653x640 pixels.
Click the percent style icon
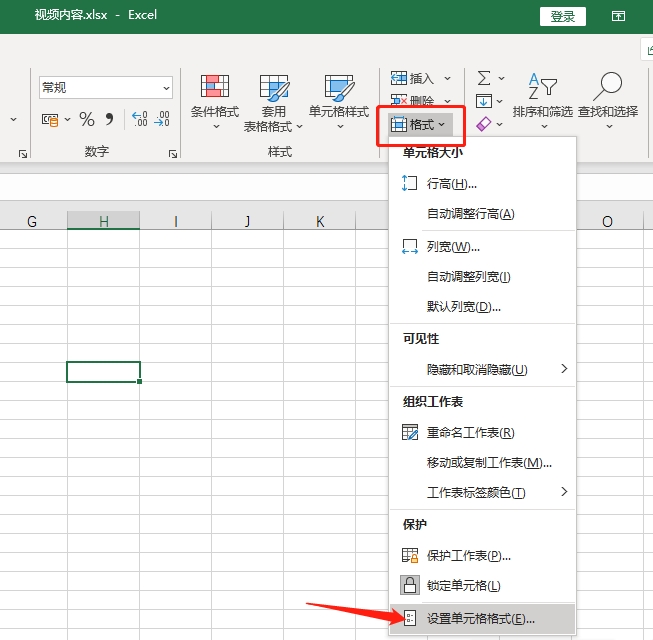[87, 119]
